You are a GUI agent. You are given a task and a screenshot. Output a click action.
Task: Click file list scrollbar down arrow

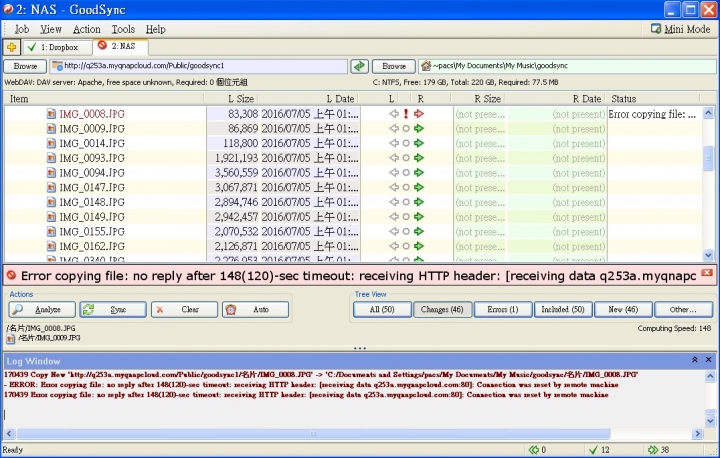click(708, 254)
